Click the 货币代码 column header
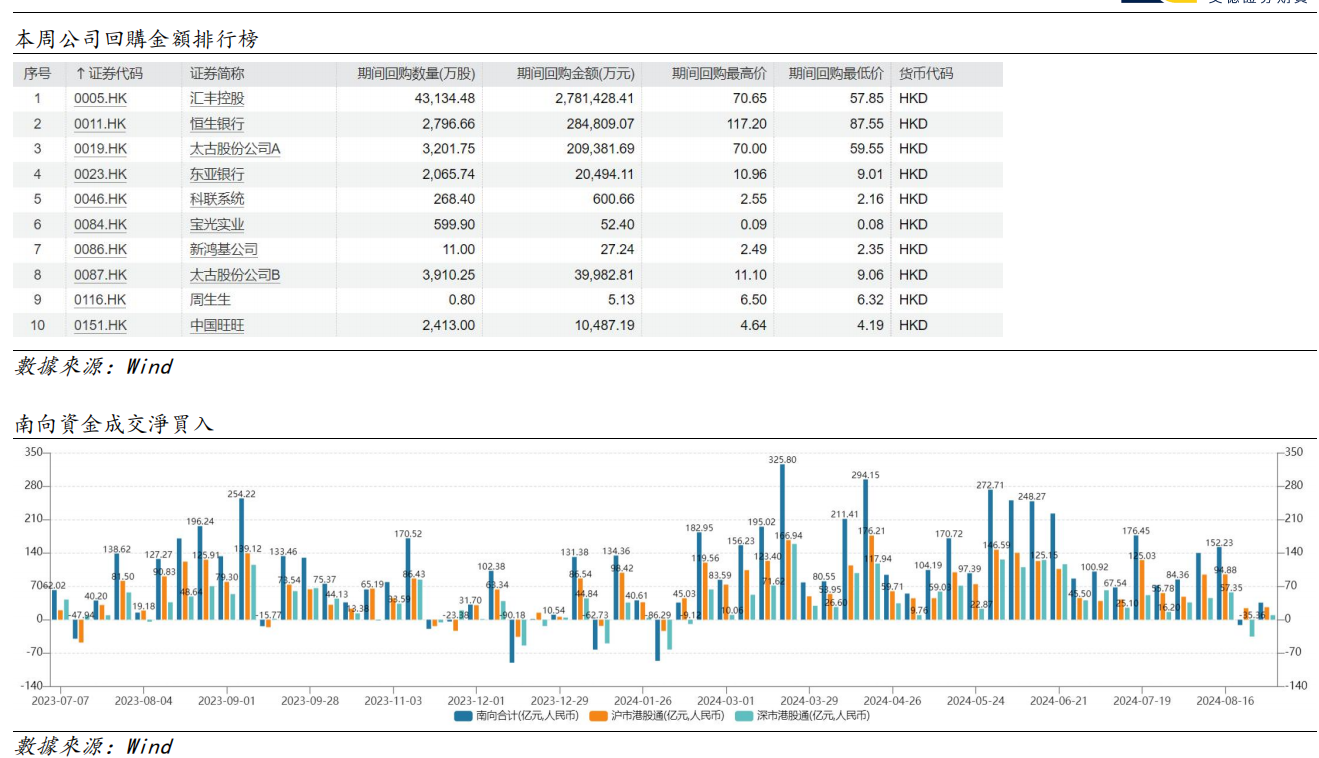The image size is (1319, 758). (x=926, y=74)
